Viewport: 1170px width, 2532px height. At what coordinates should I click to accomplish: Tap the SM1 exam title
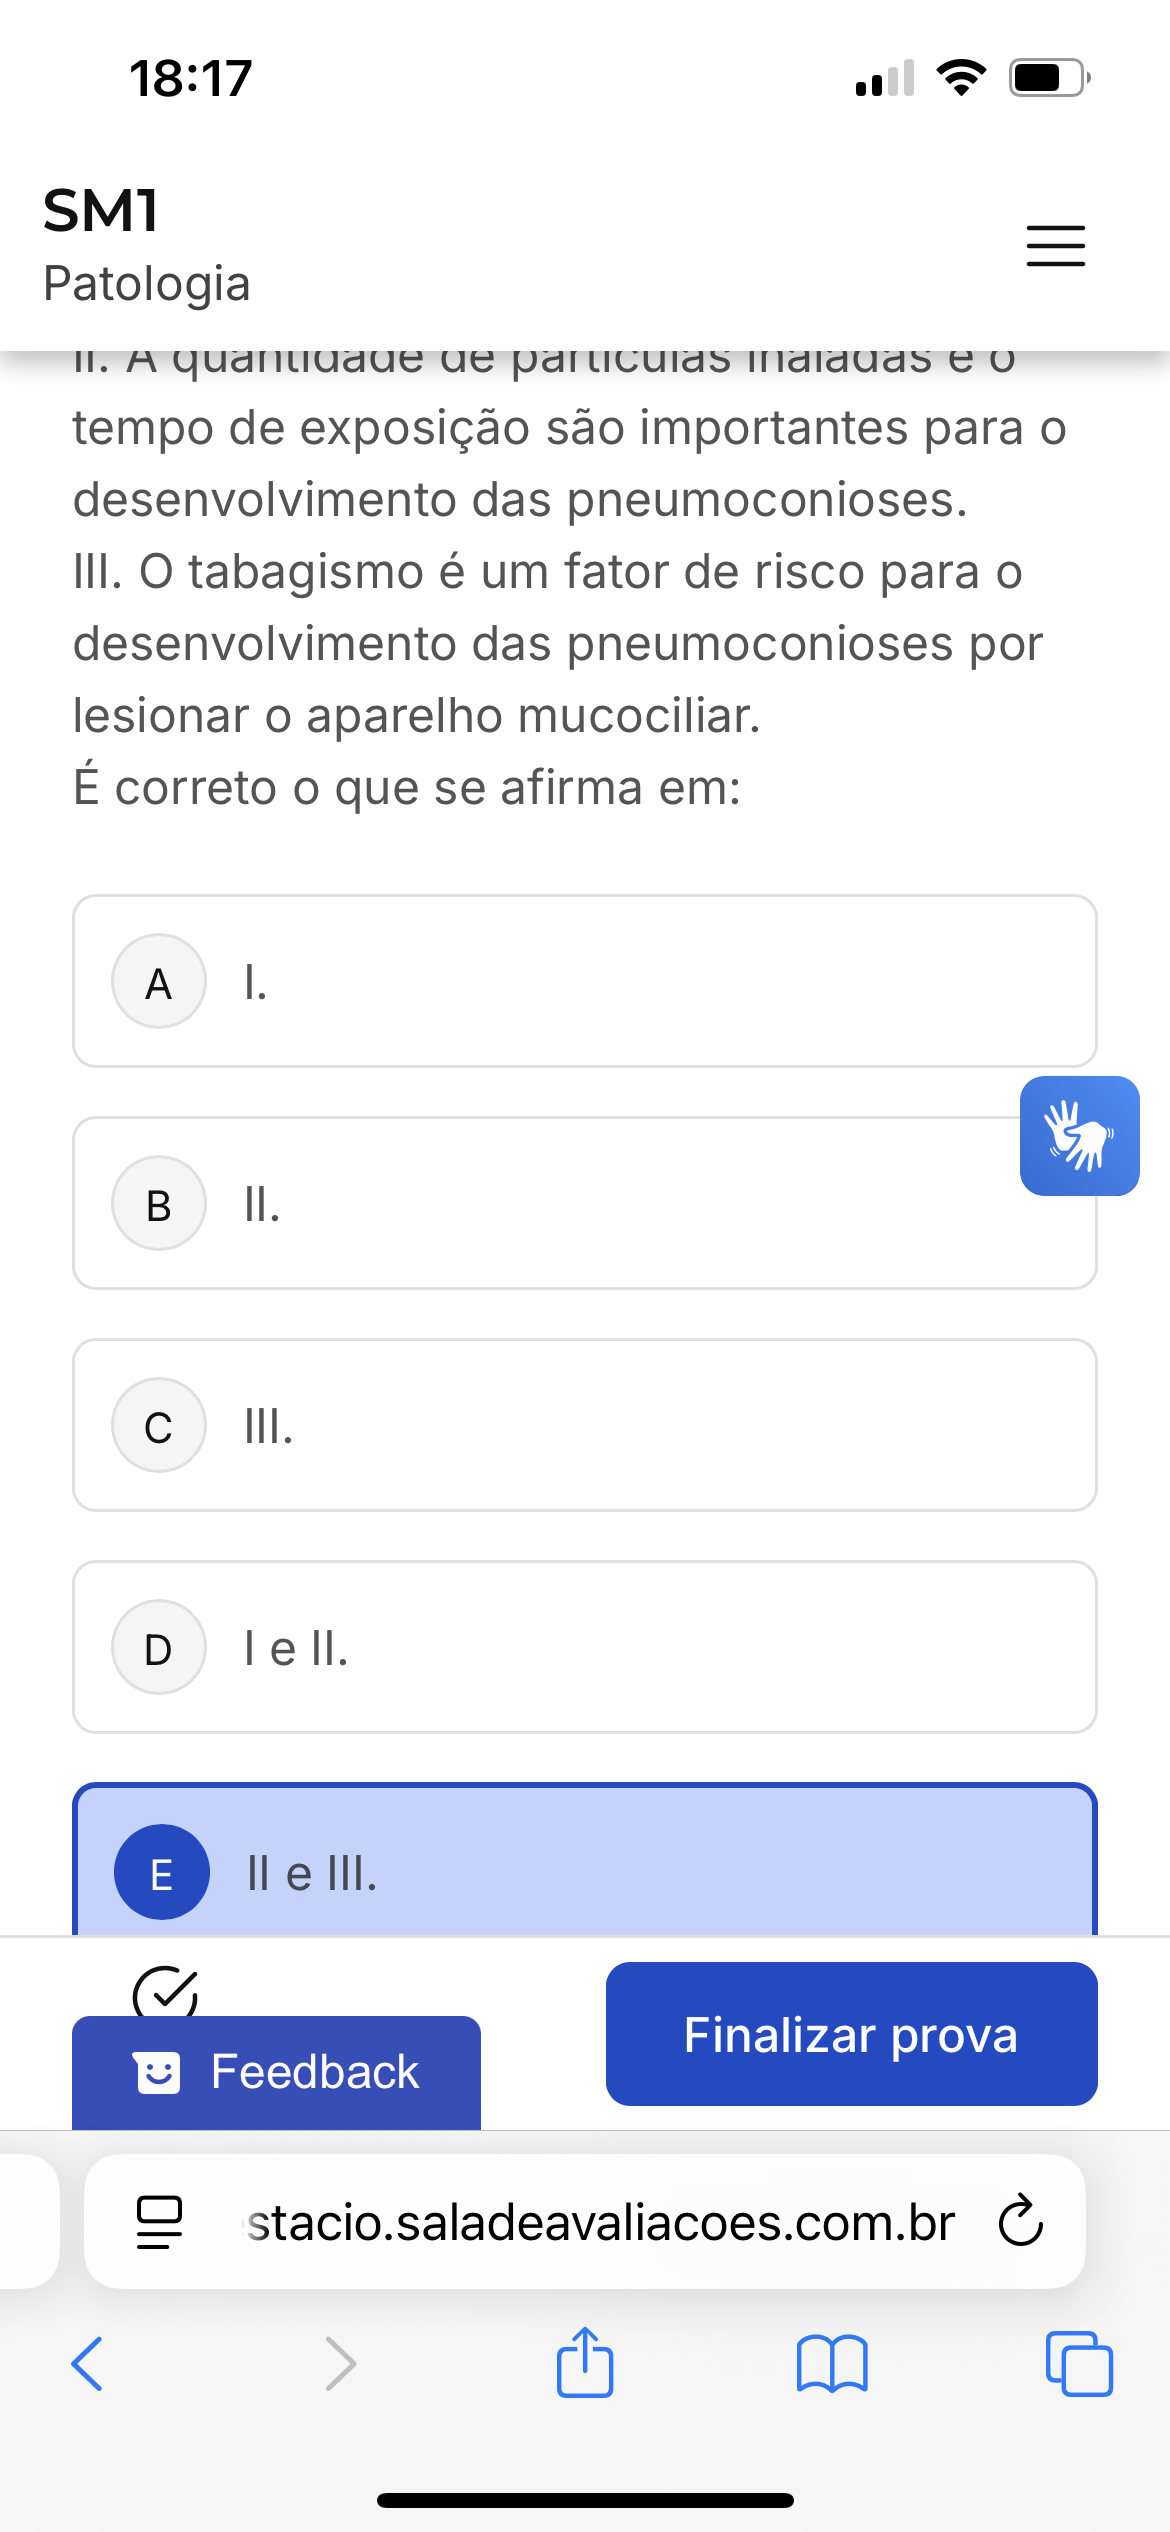tap(101, 211)
